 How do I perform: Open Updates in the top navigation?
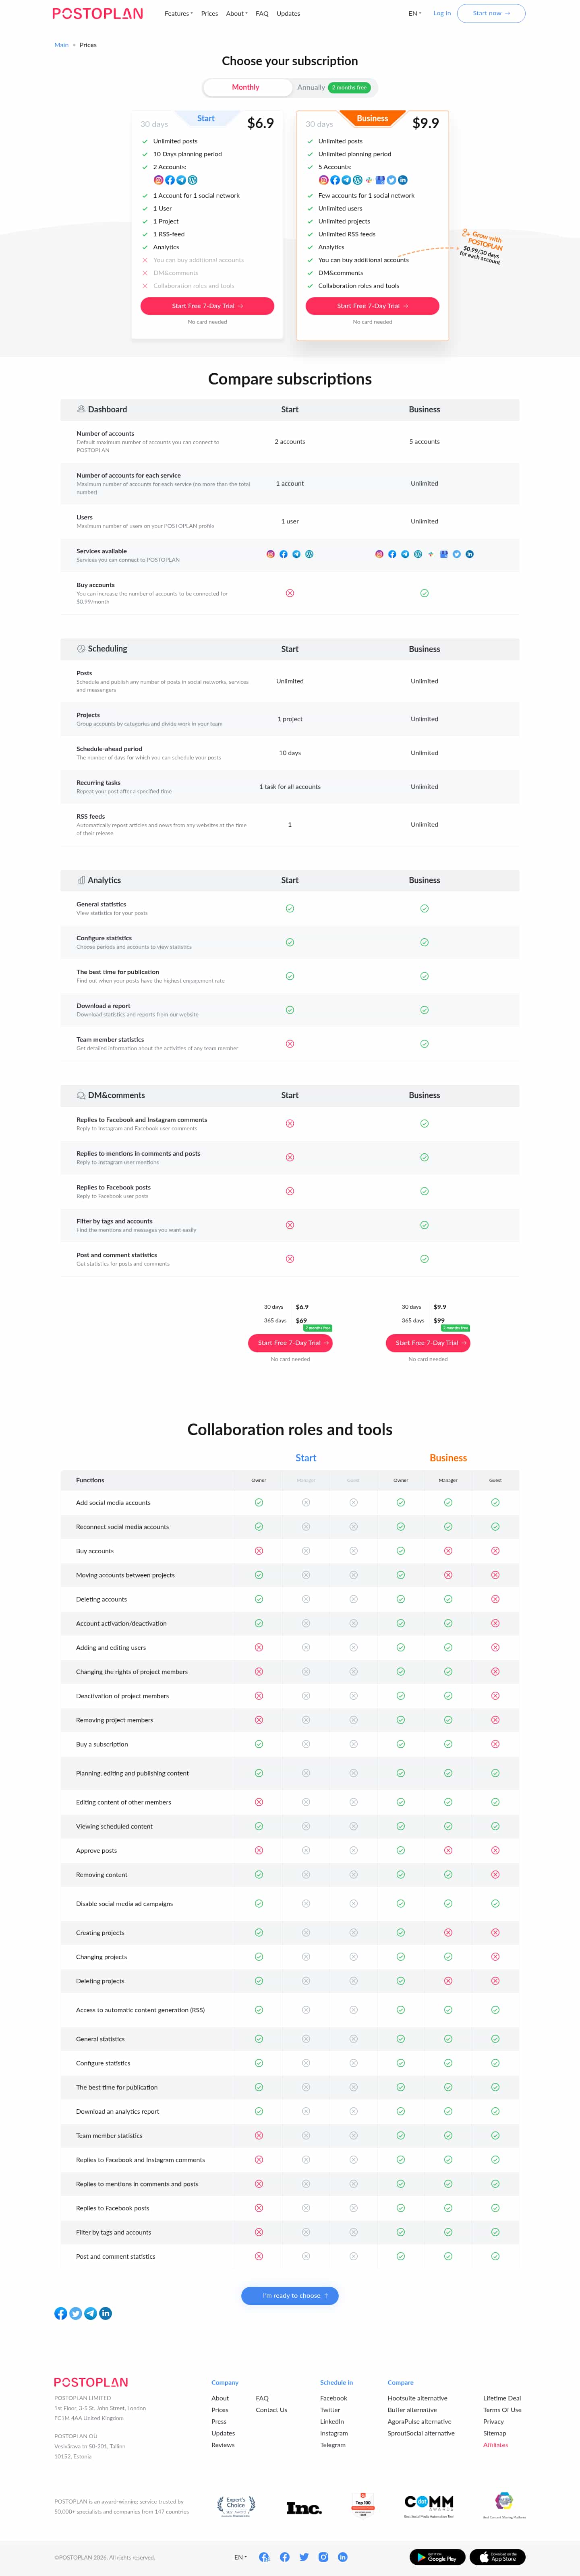point(288,14)
